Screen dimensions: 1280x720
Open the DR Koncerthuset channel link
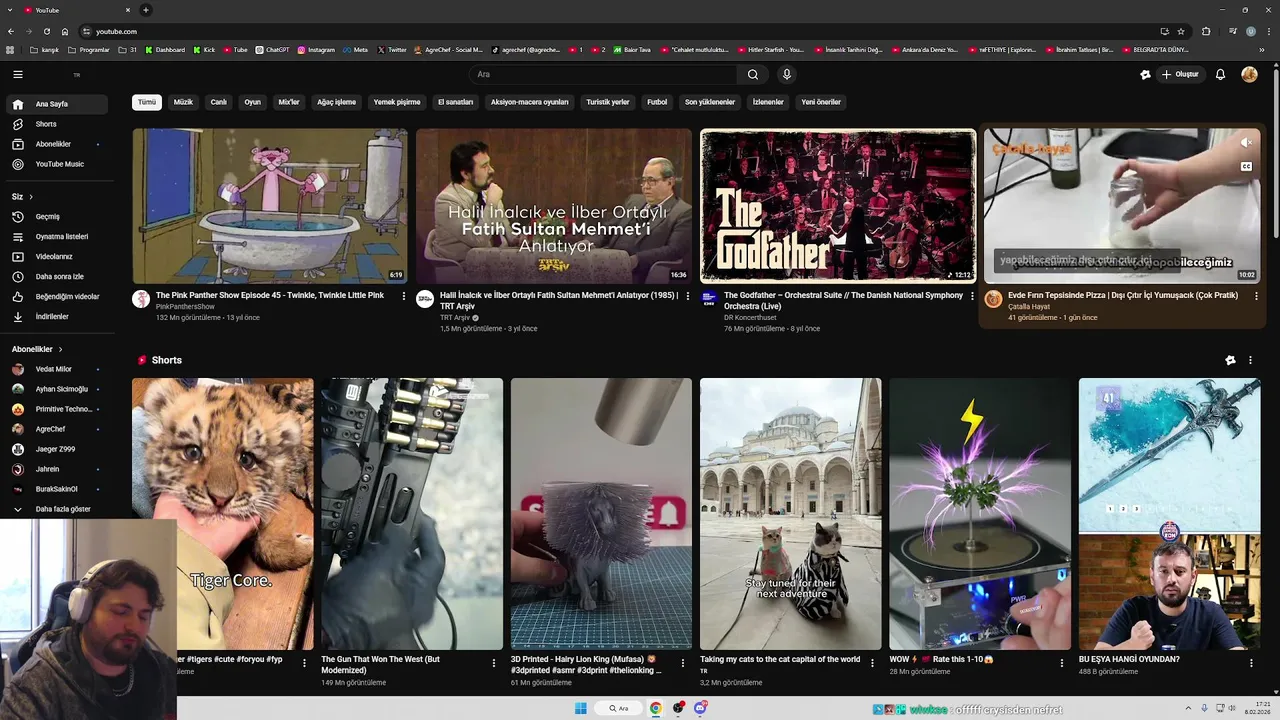tap(750, 317)
